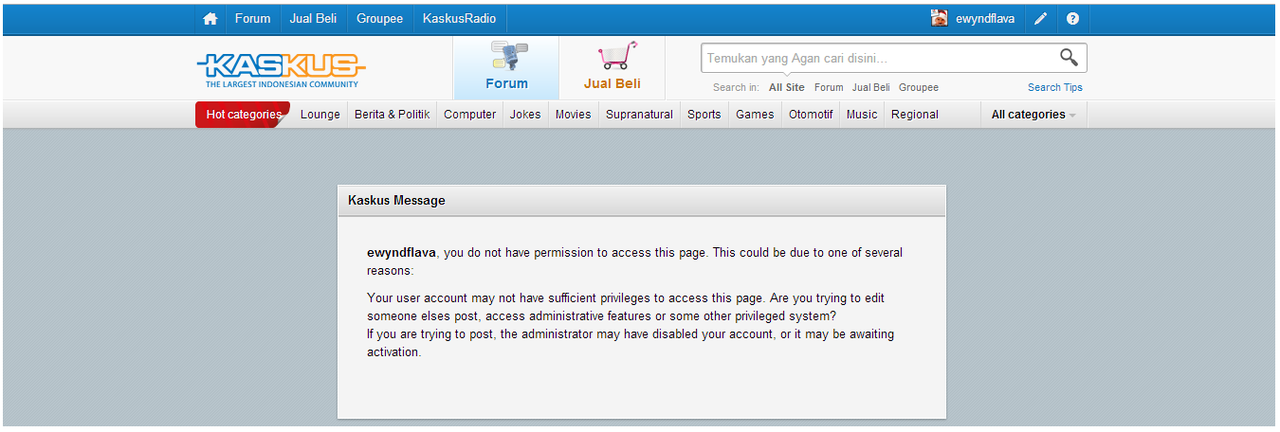Click the ewyndflava user avatar
1280x432 pixels.
(x=939, y=18)
